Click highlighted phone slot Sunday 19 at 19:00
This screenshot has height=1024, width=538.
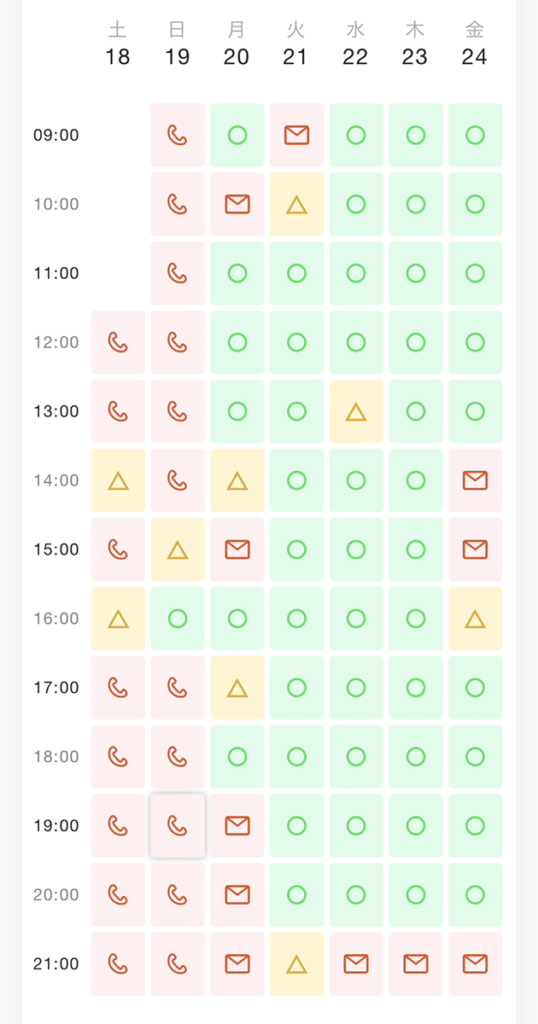(177, 825)
